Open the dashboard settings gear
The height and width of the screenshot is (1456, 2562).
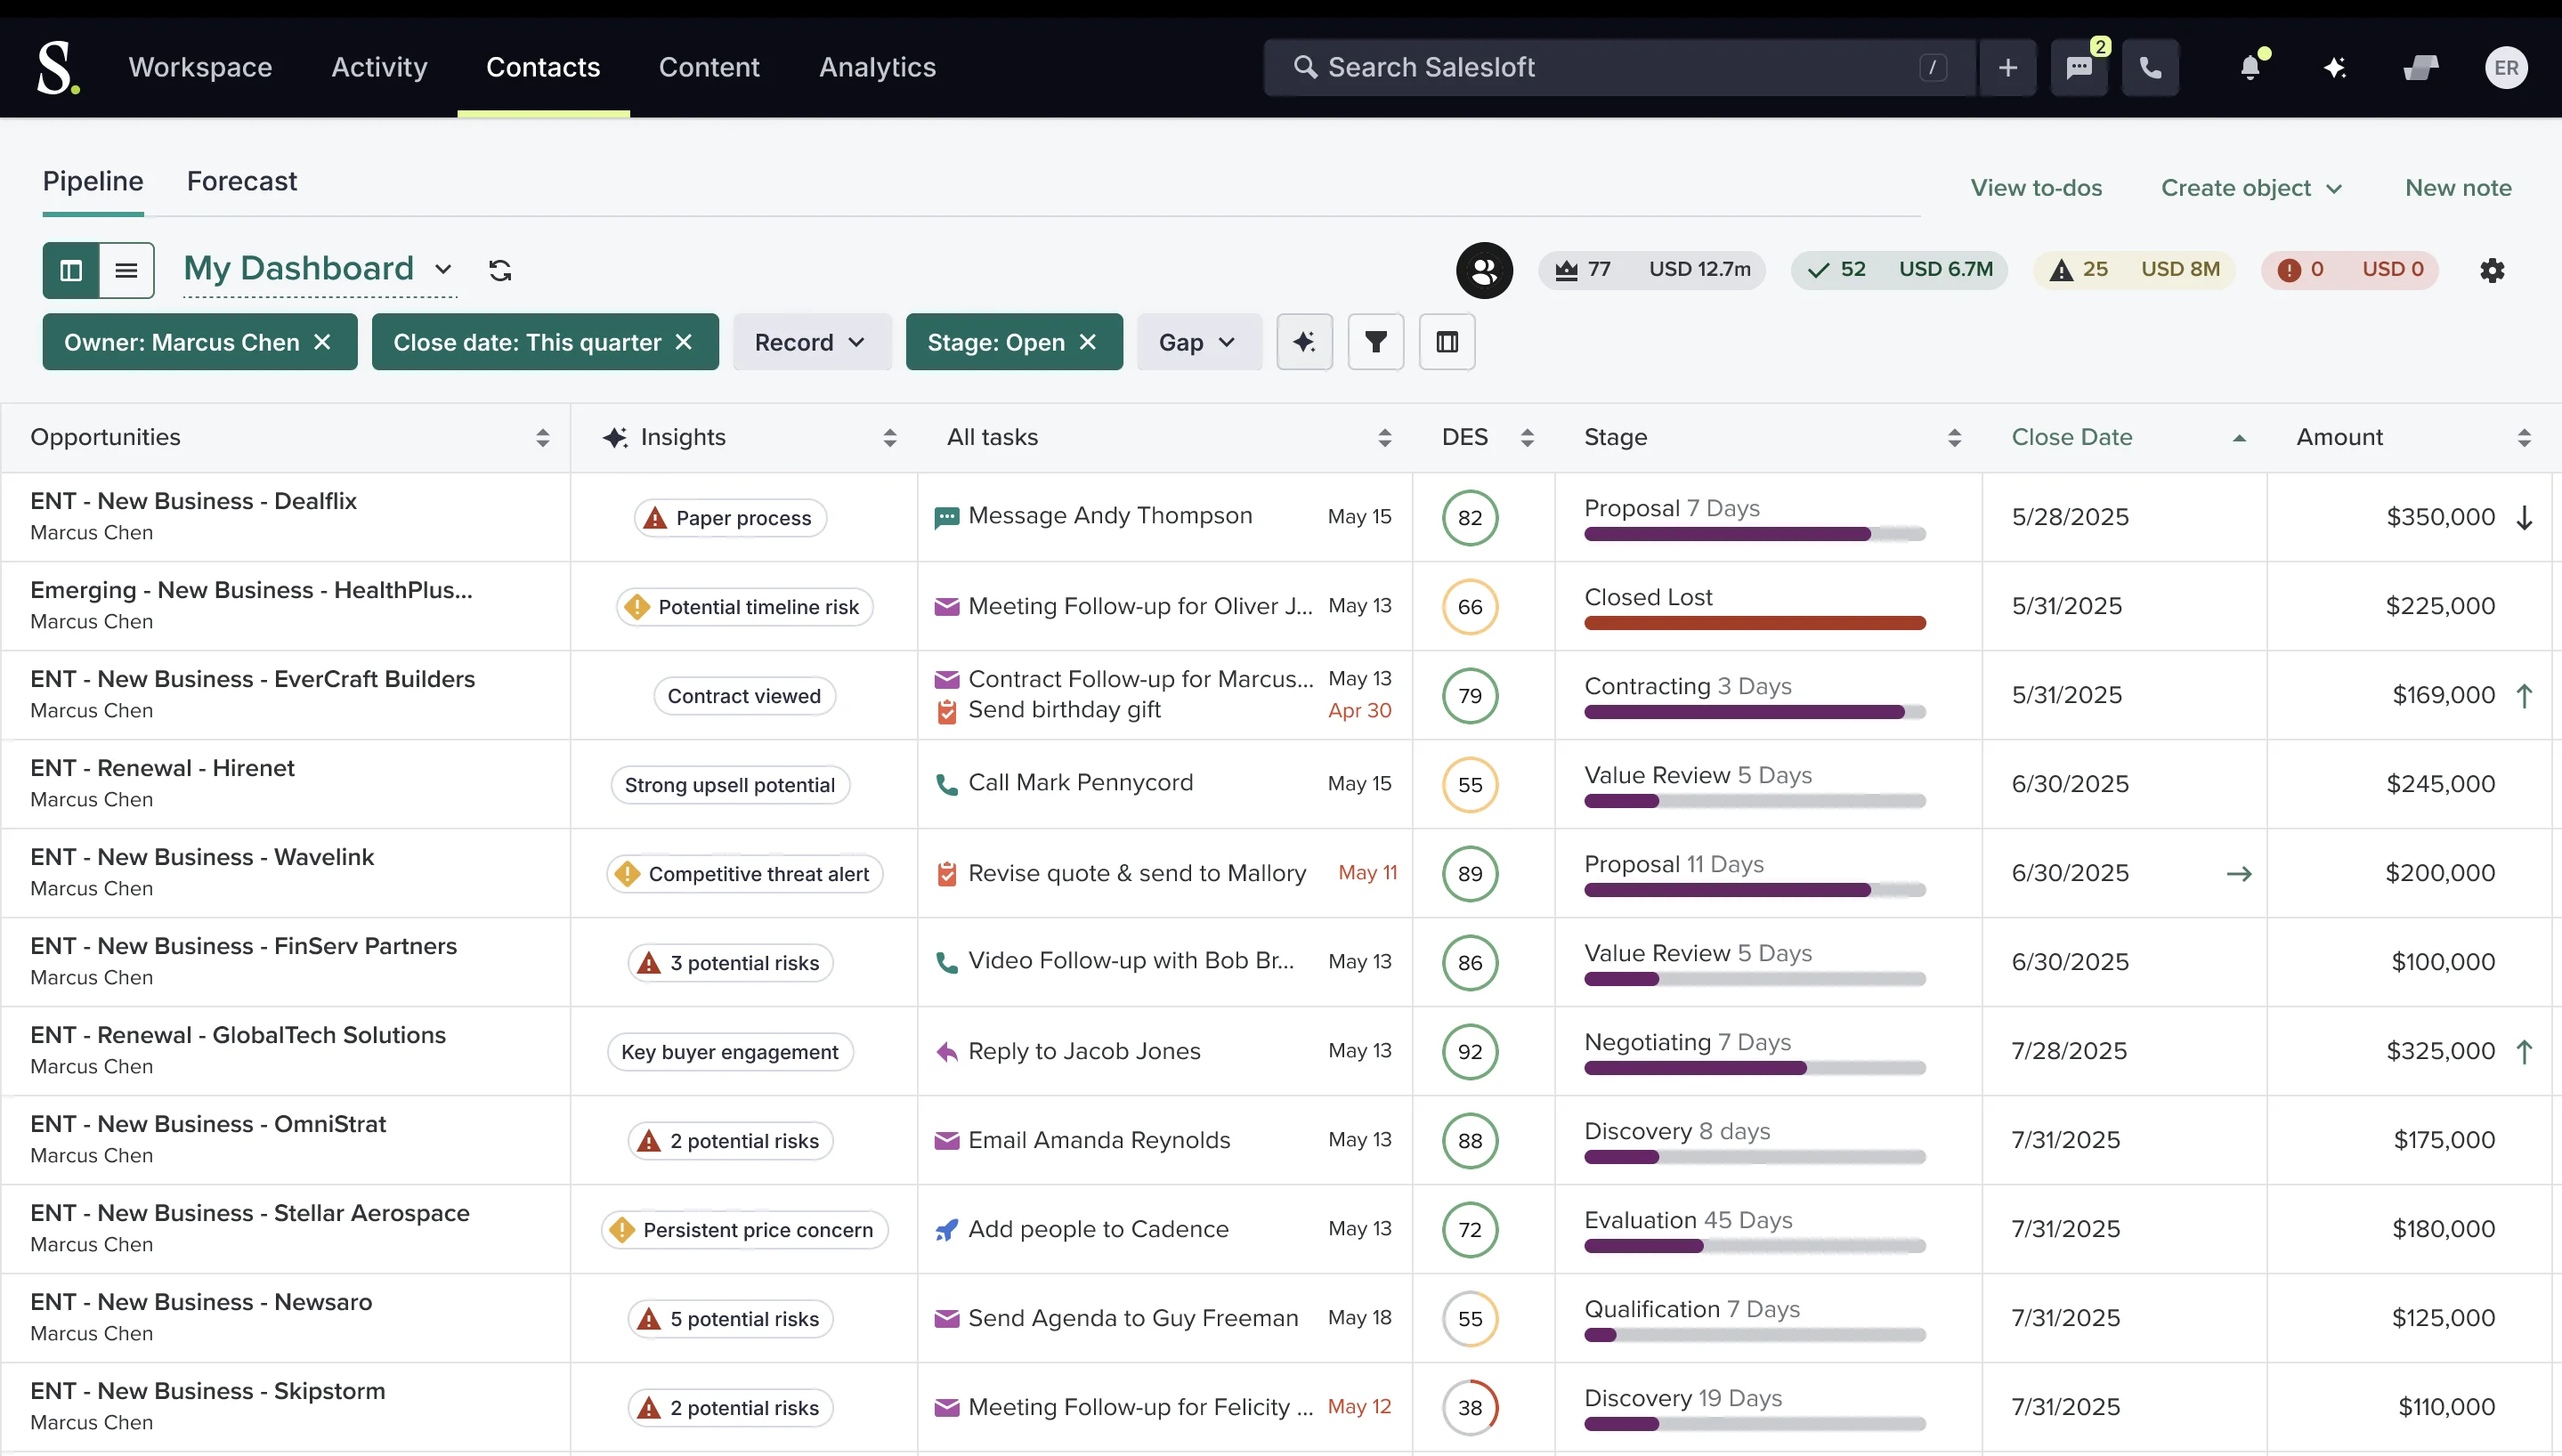[2492, 270]
